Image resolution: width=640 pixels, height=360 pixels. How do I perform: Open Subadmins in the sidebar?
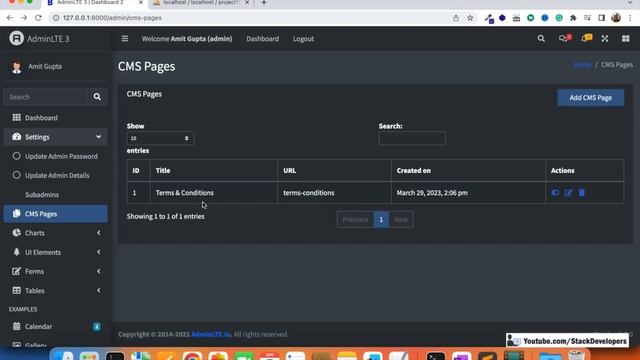pyautogui.click(x=56, y=195)
